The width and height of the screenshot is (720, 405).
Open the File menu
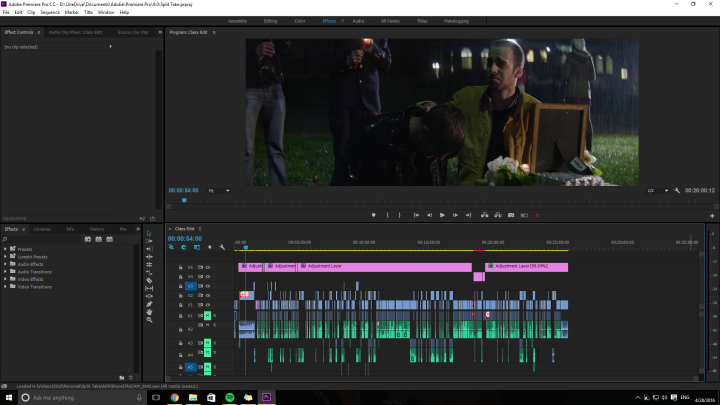tap(6, 12)
